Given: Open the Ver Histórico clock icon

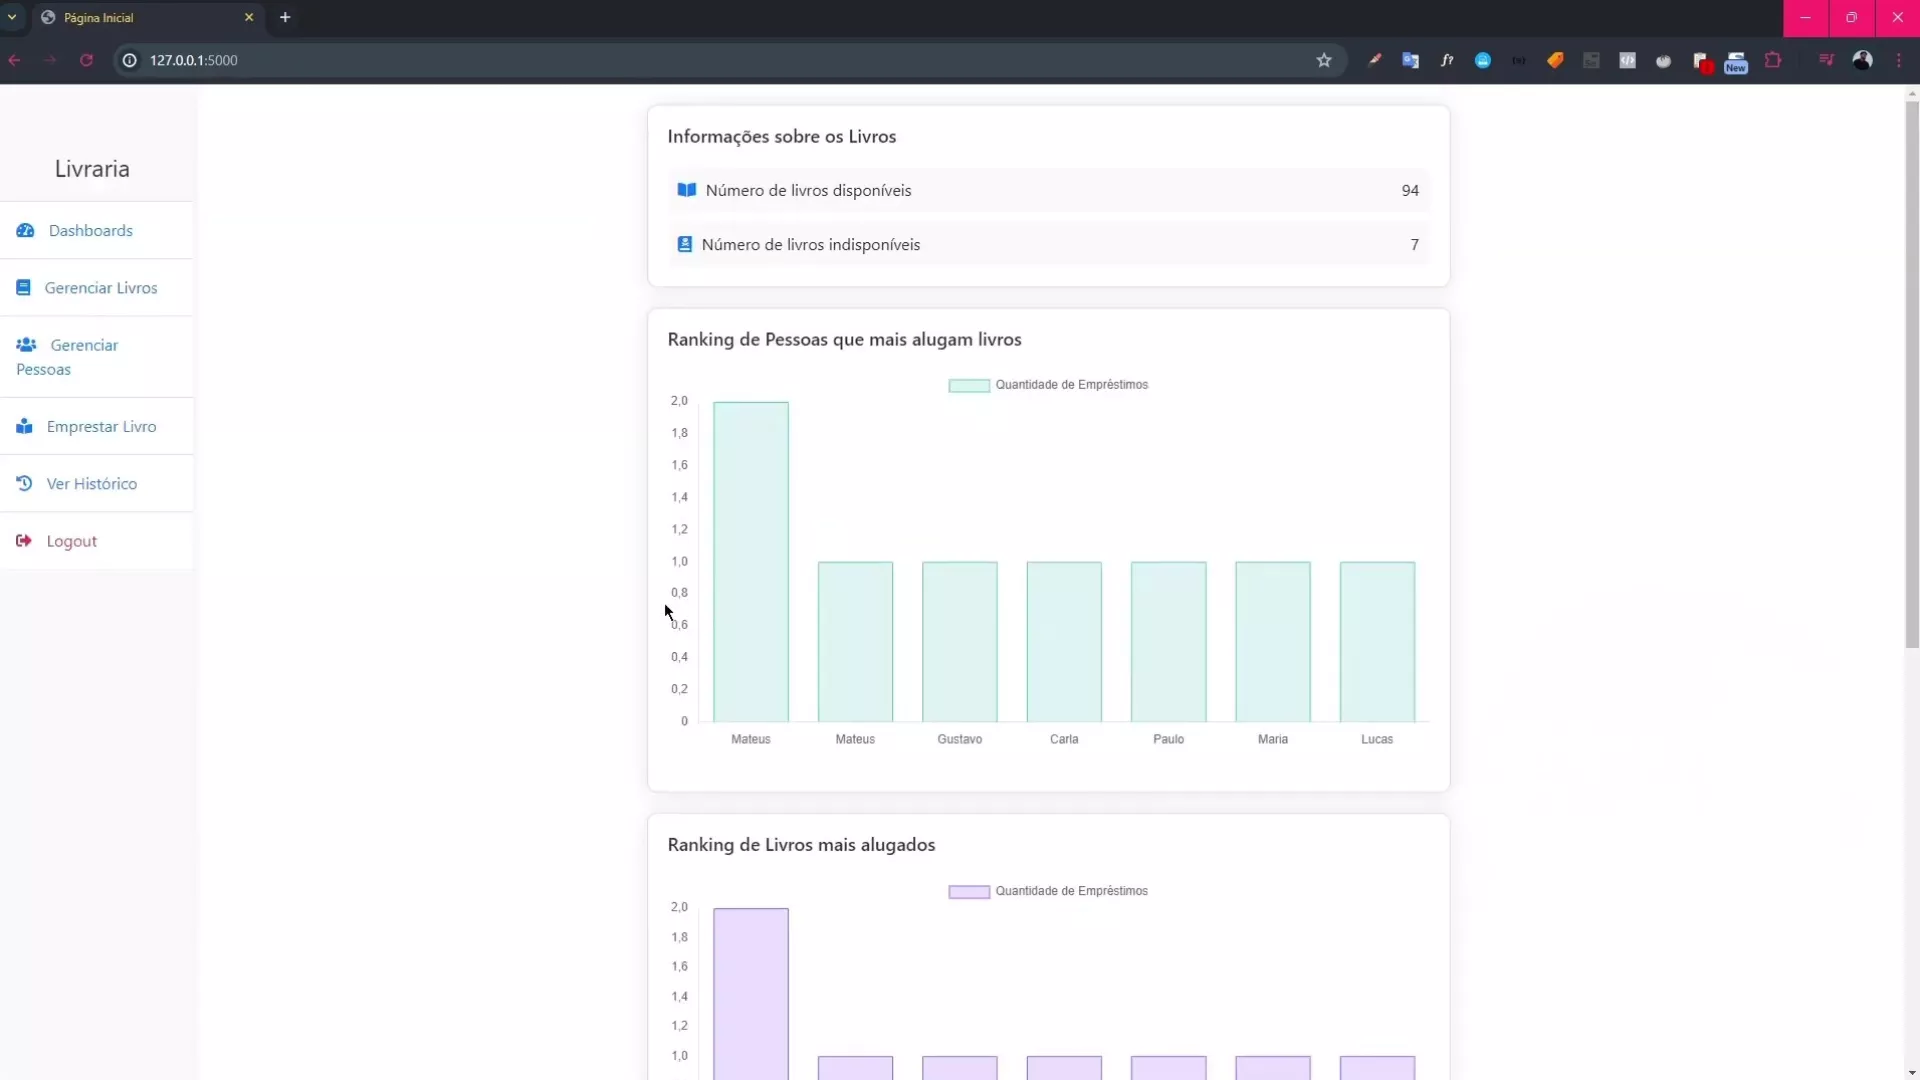Looking at the screenshot, I should [x=24, y=483].
